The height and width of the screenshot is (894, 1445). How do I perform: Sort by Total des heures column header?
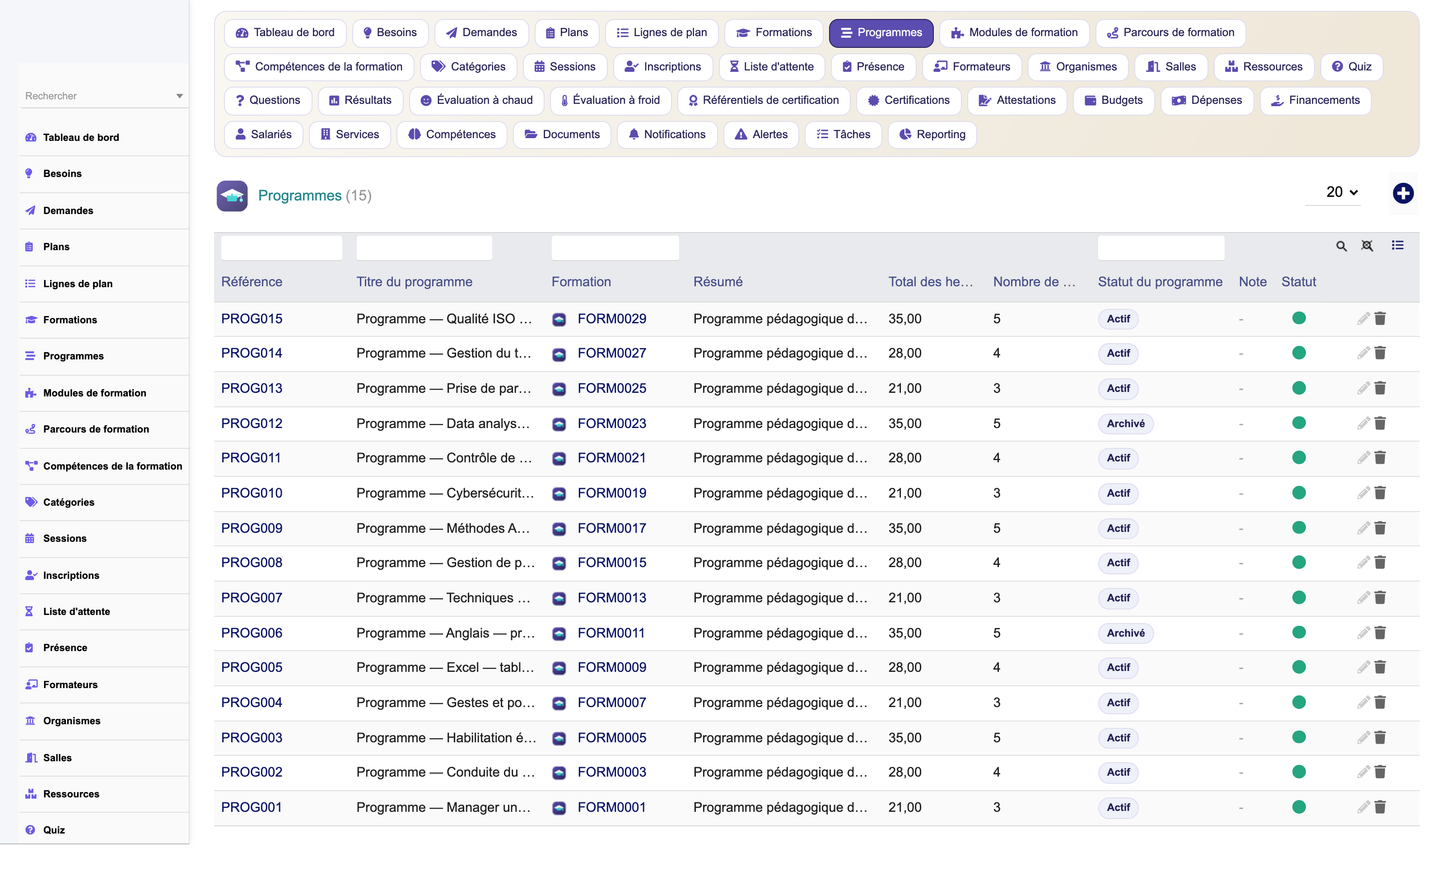click(x=931, y=282)
